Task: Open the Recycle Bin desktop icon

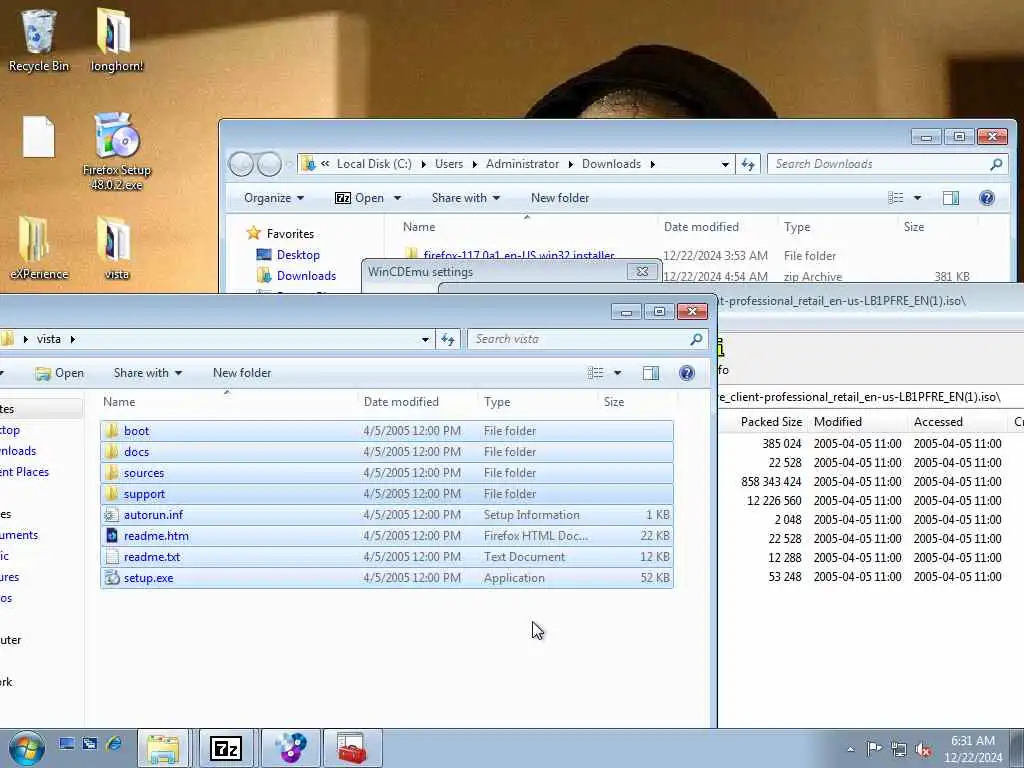Action: (x=39, y=40)
